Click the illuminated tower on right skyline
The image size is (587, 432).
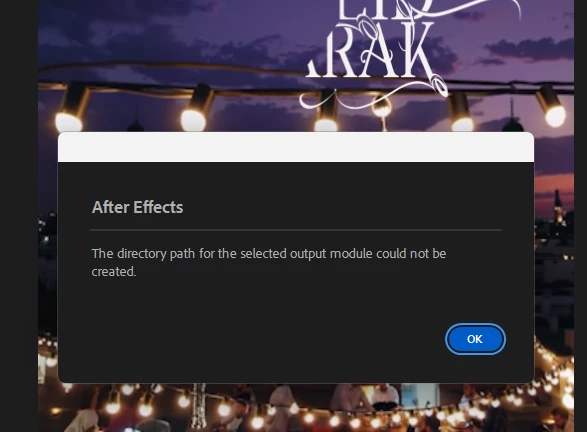point(558,206)
